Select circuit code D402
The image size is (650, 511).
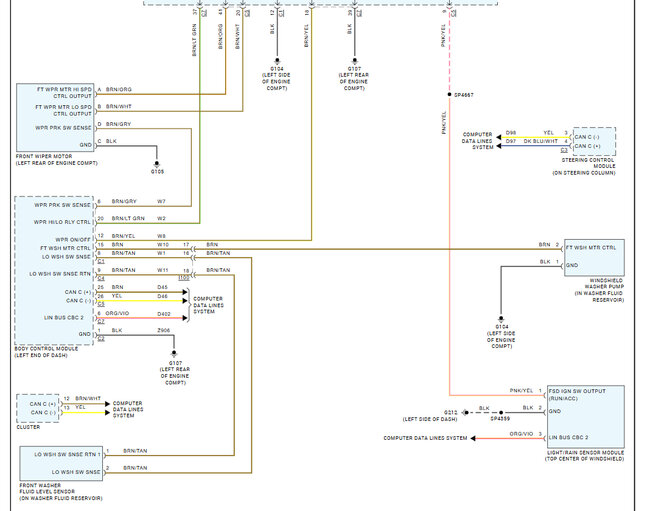click(164, 314)
